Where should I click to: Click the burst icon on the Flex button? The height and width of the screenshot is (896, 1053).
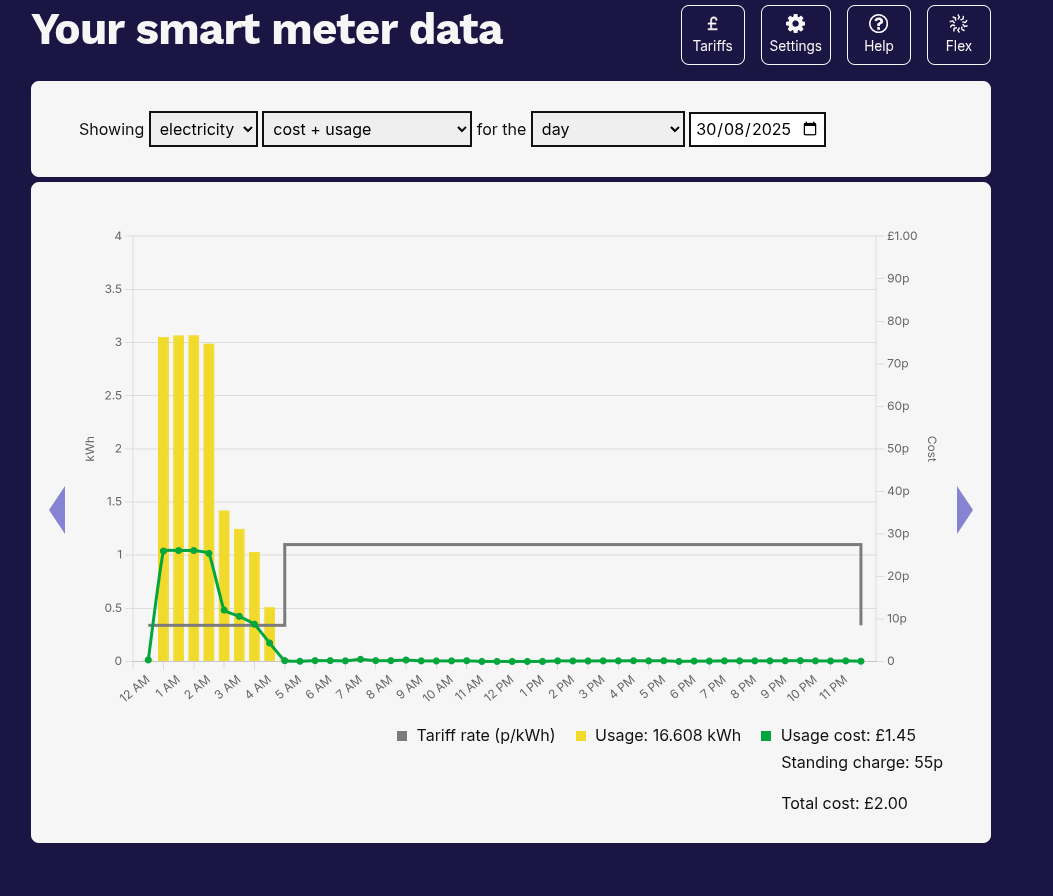click(x=958, y=22)
